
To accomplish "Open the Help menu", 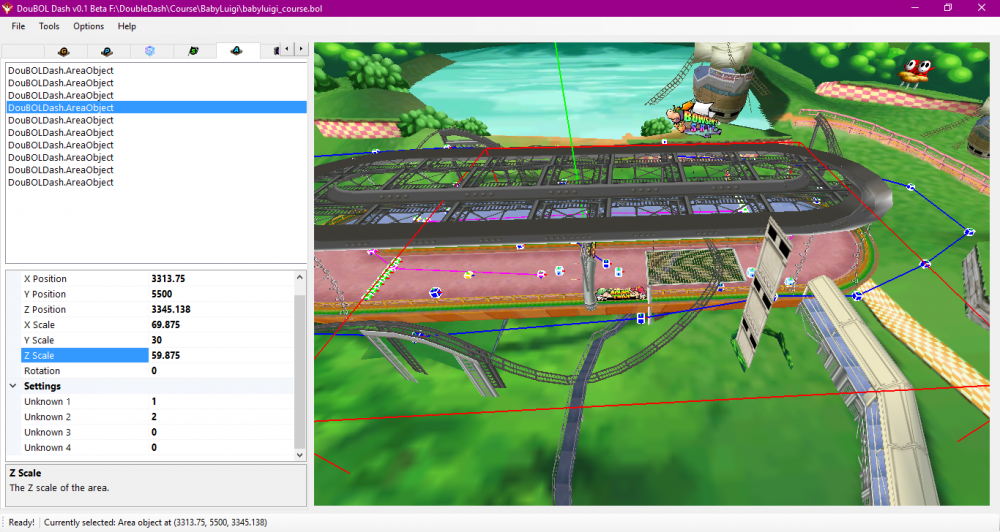I will pyautogui.click(x=127, y=26).
